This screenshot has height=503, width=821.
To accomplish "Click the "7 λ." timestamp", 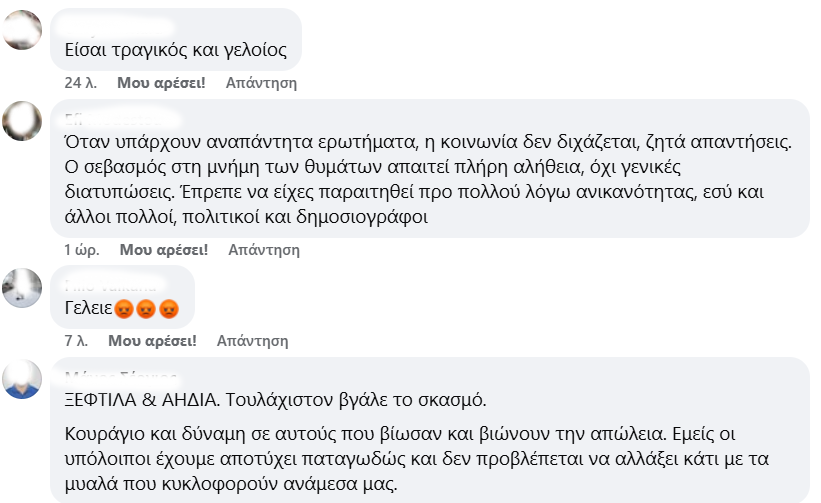I will pos(76,341).
